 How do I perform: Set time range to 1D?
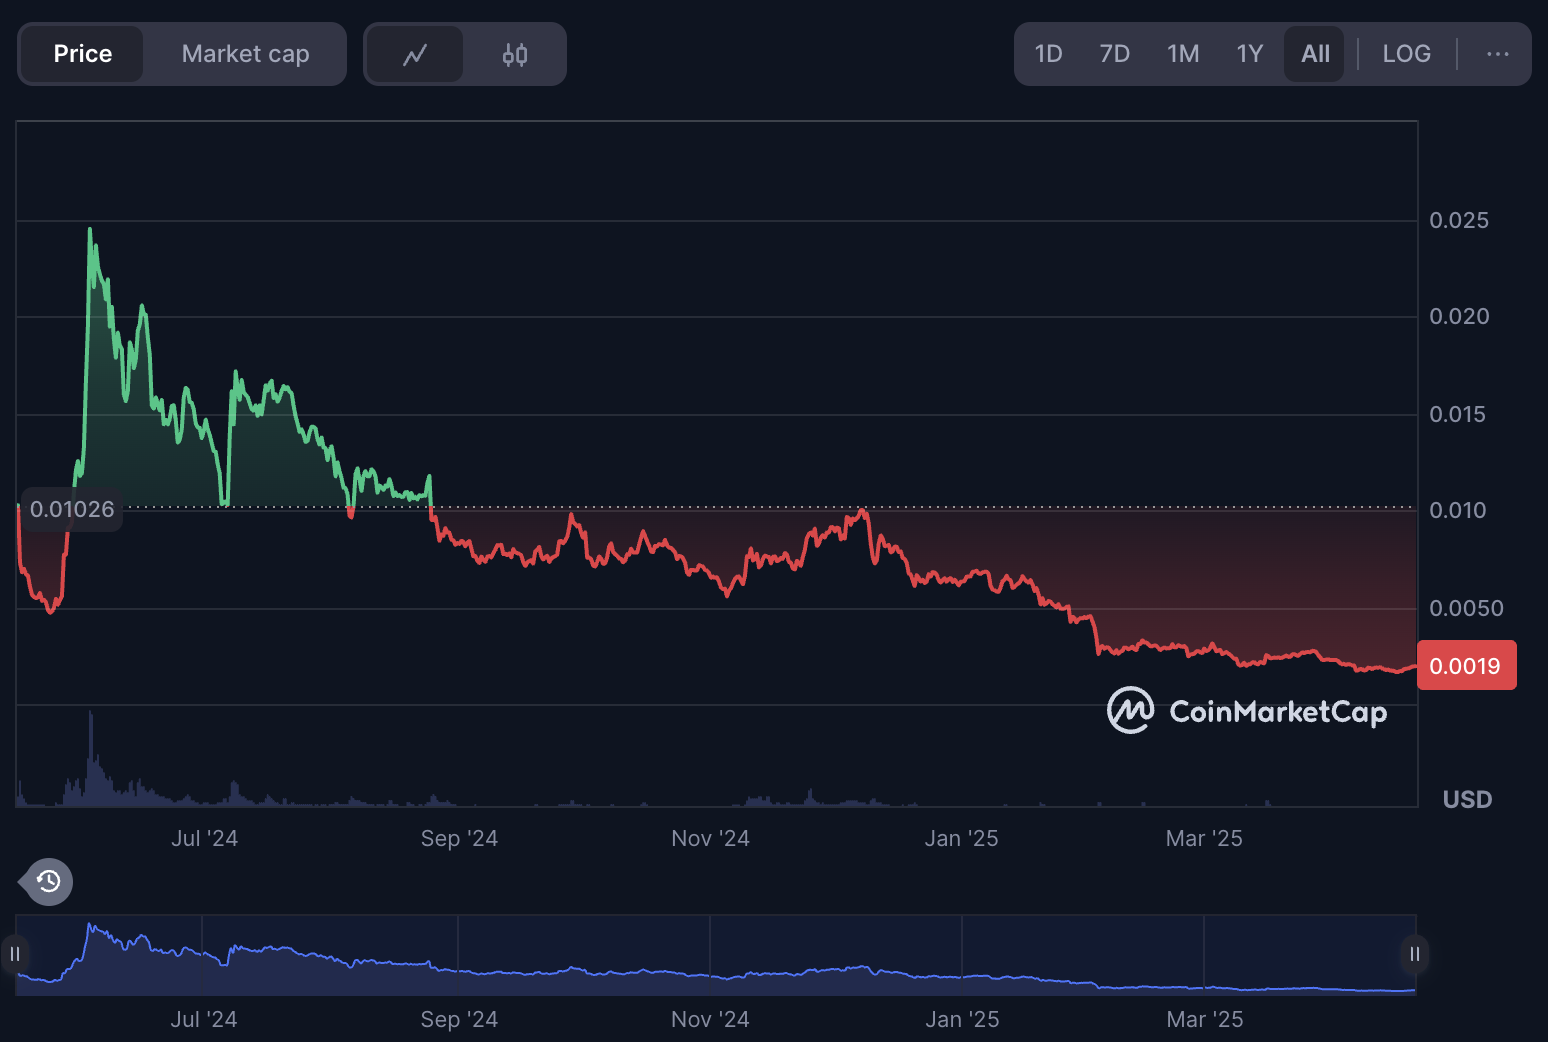pos(1048,54)
